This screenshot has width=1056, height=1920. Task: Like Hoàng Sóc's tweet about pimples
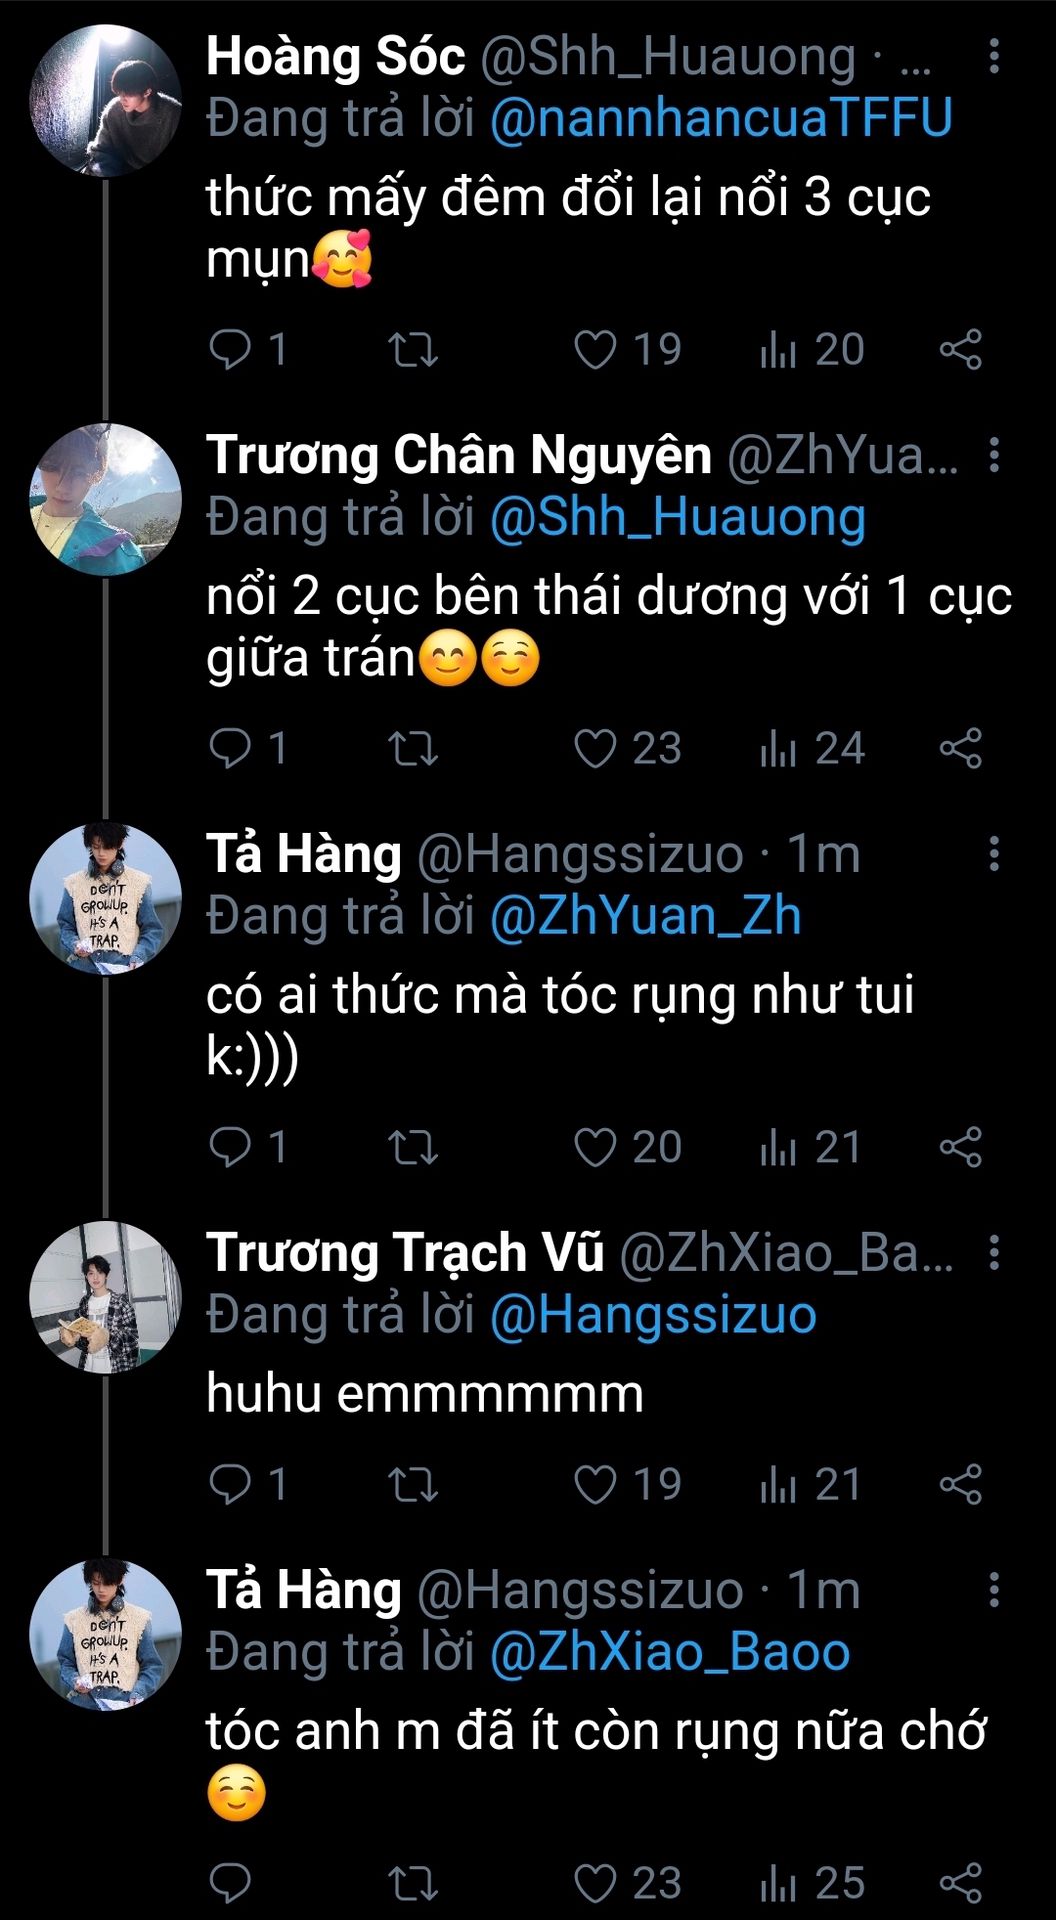[x=595, y=350]
